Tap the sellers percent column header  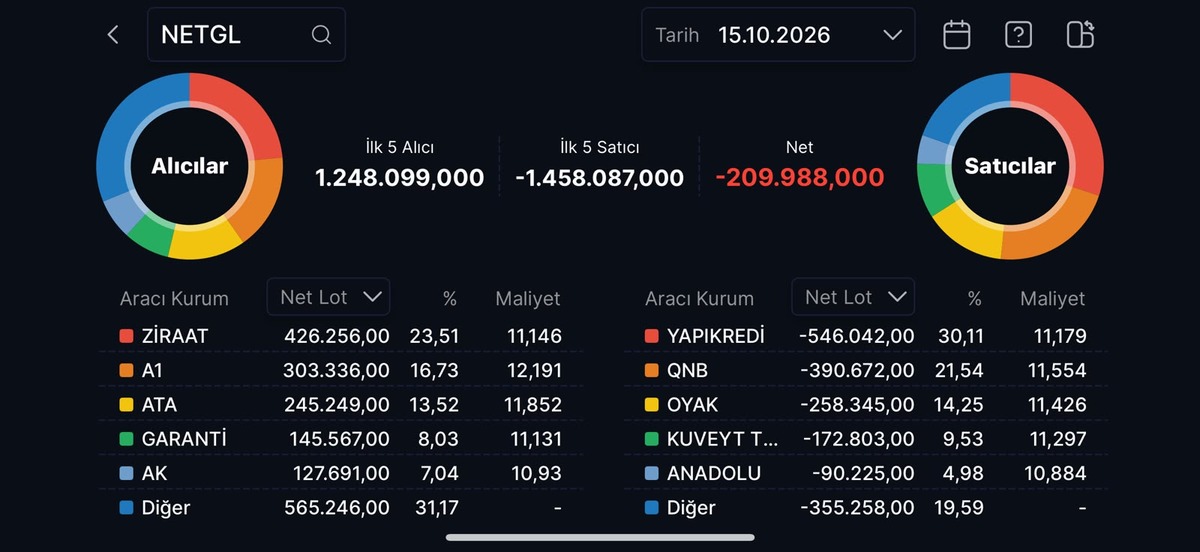point(974,298)
